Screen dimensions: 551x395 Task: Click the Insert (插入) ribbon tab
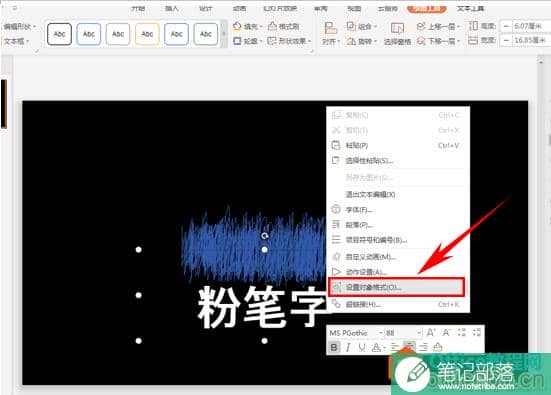point(171,8)
